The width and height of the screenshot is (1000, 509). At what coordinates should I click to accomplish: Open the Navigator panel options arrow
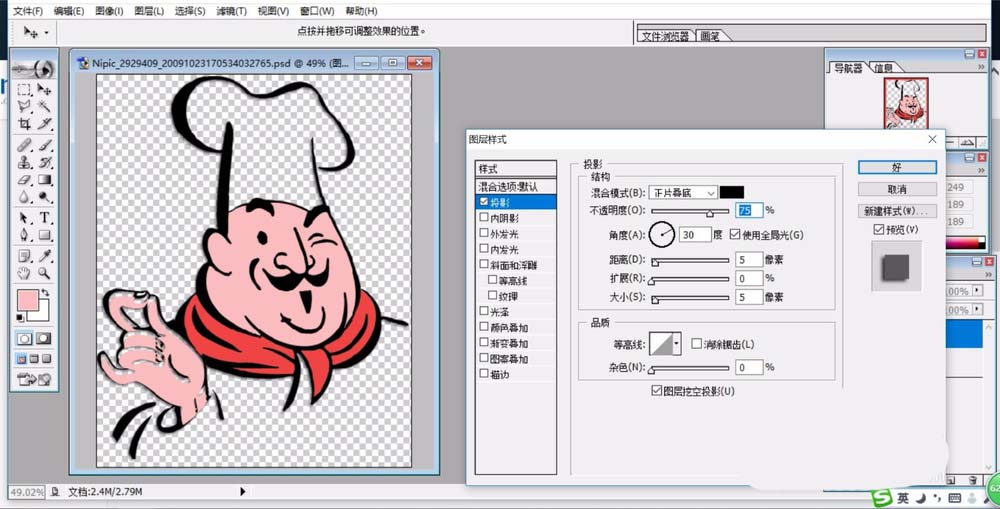(981, 66)
